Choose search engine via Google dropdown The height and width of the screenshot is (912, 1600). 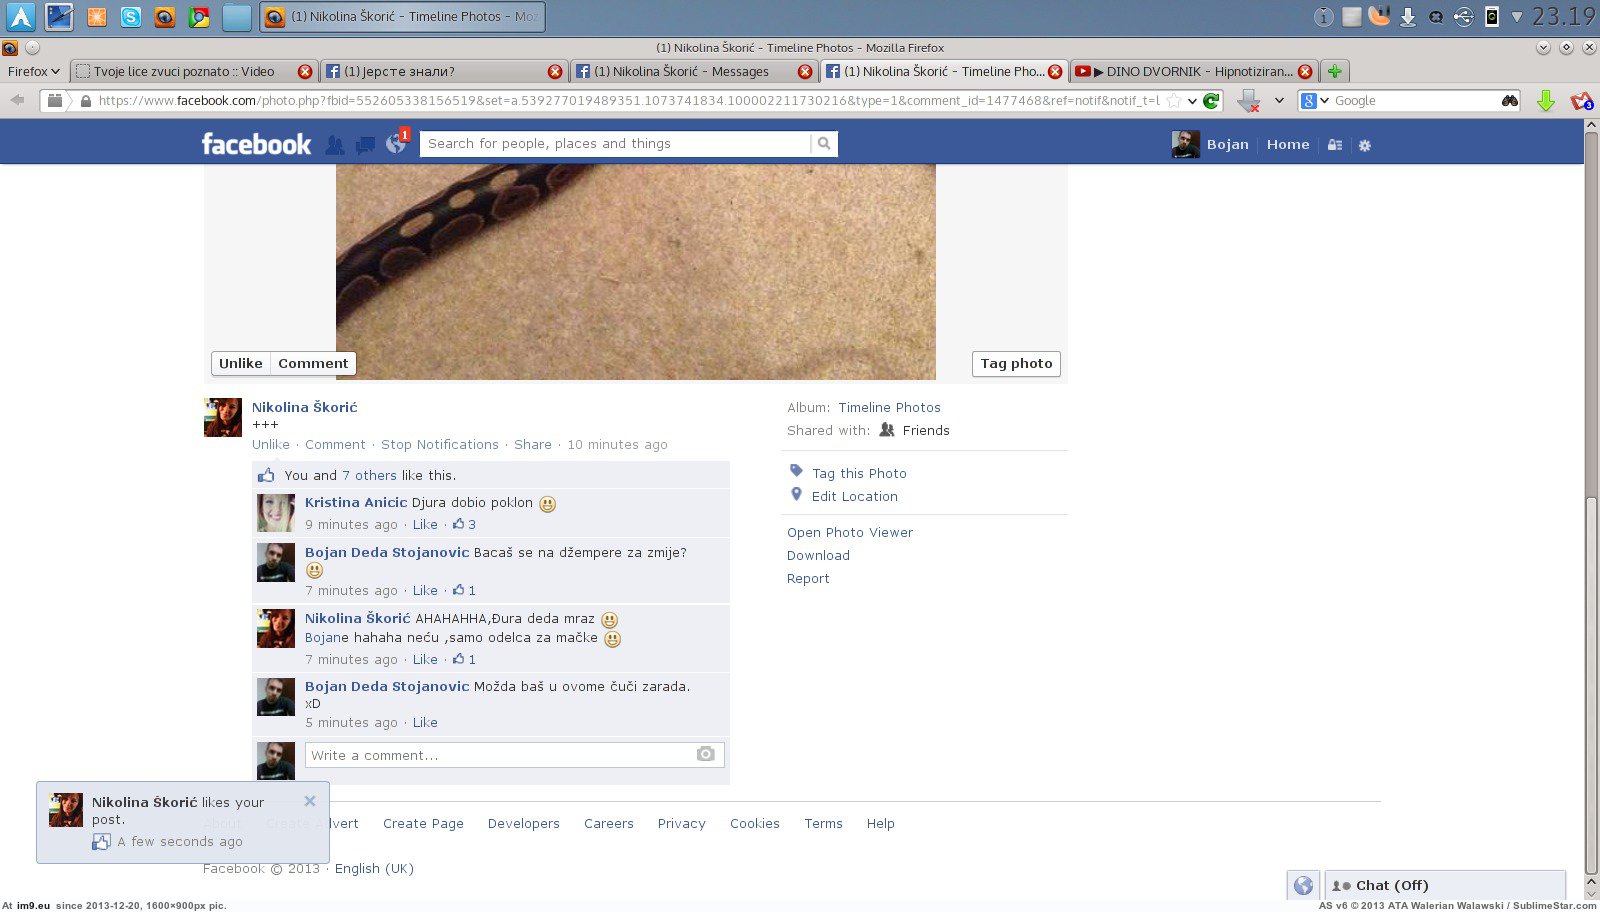(x=1315, y=101)
